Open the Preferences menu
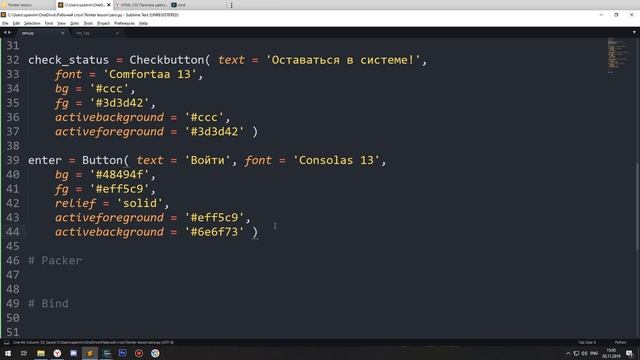Screen dimensions: 640x360 coord(124,23)
